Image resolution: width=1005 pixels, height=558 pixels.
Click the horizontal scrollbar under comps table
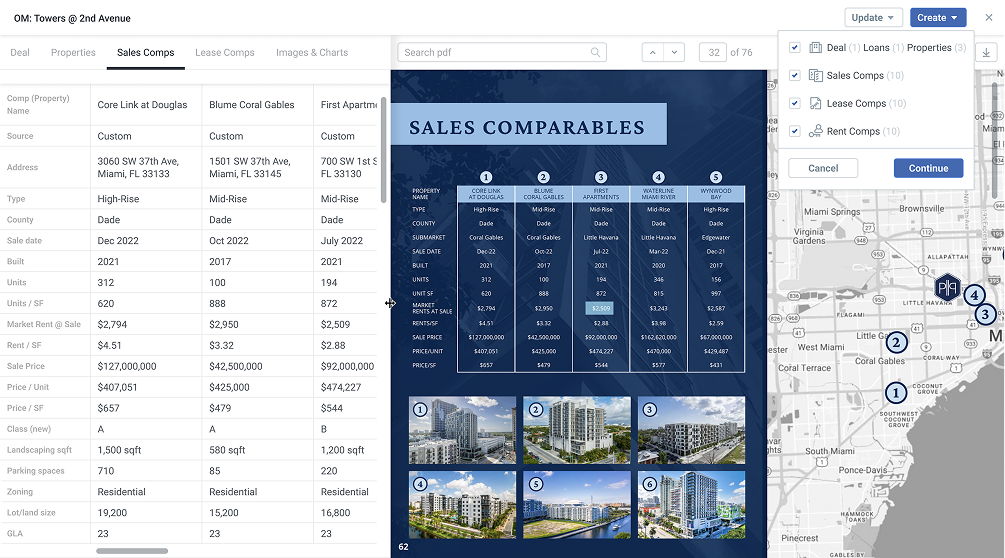coord(132,551)
